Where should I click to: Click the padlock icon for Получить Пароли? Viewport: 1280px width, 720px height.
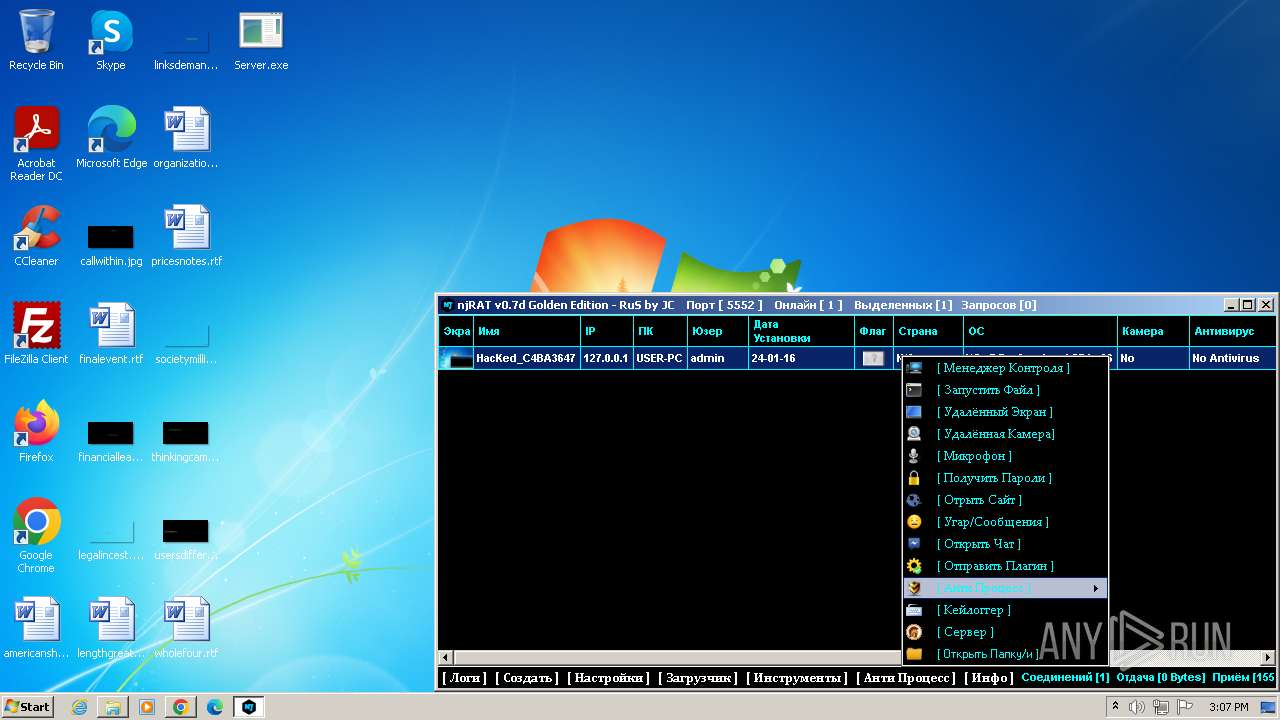914,478
